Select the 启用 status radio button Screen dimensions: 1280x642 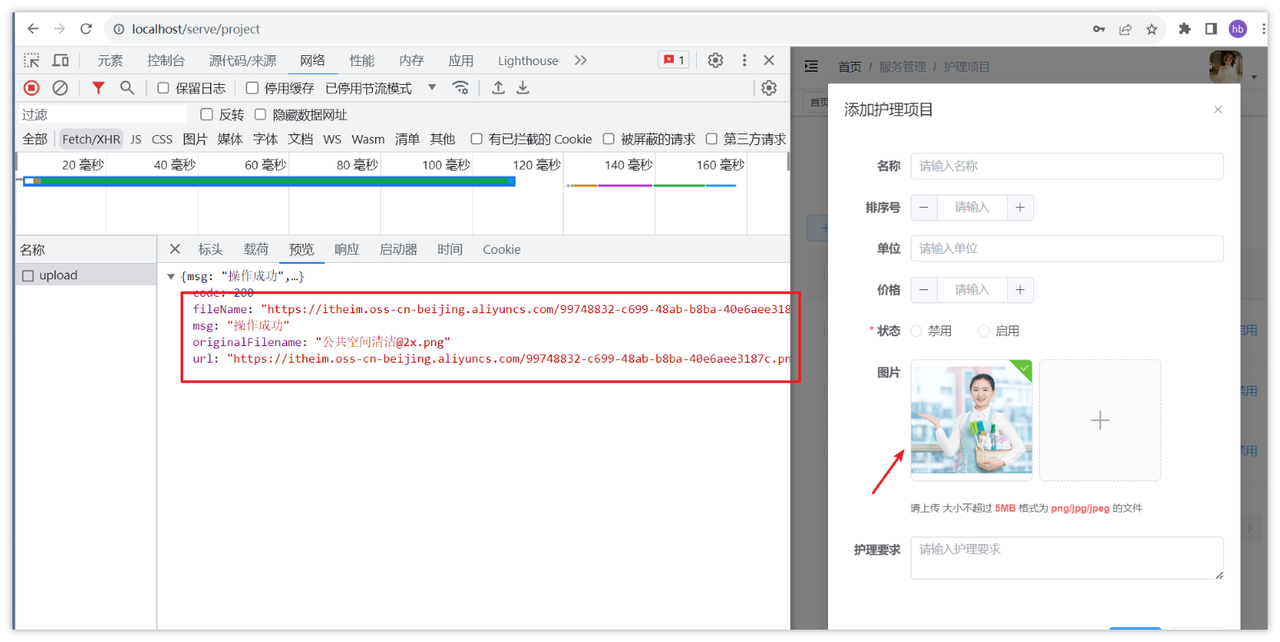click(x=984, y=331)
